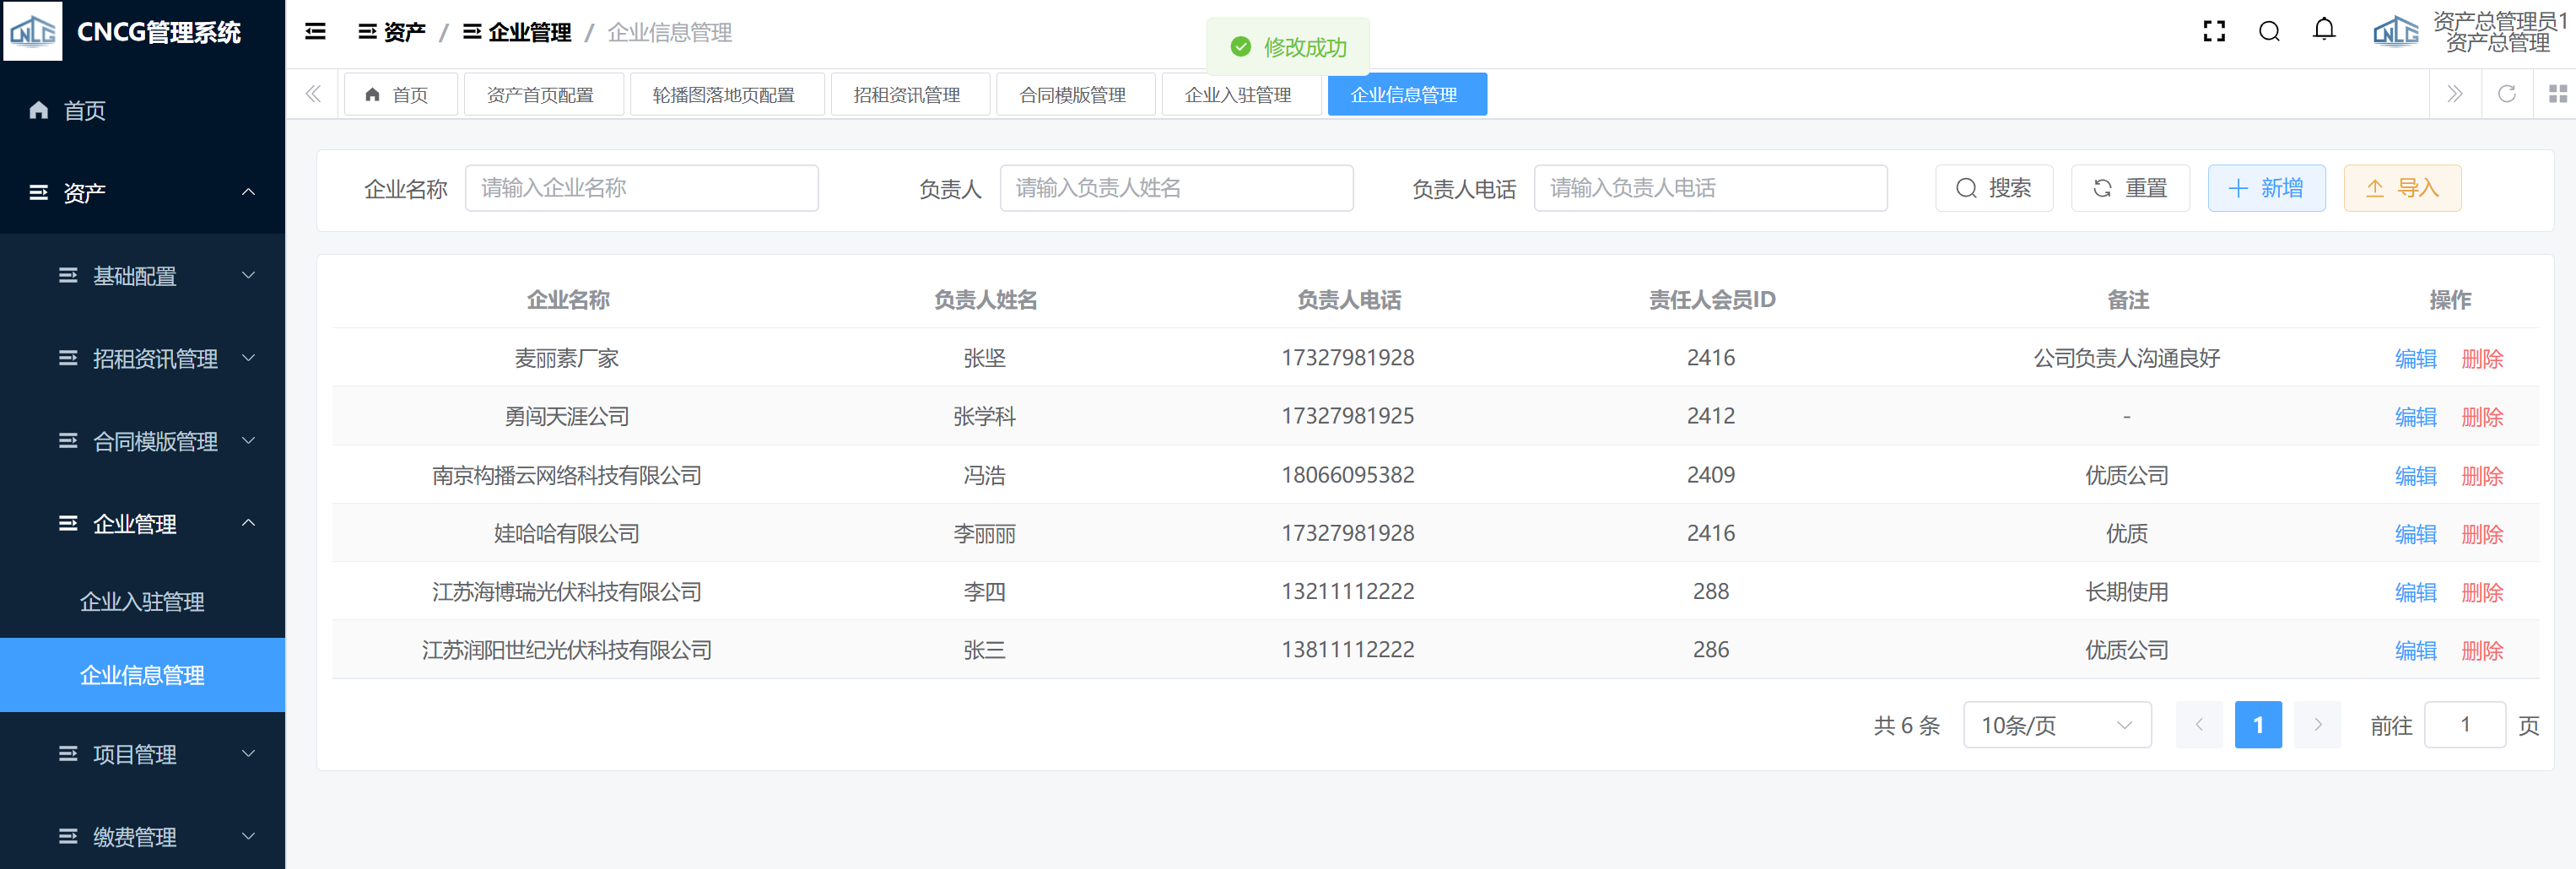The width and height of the screenshot is (2576, 869).
Task: Open the tab grid options icon
Action: [x=2557, y=94]
